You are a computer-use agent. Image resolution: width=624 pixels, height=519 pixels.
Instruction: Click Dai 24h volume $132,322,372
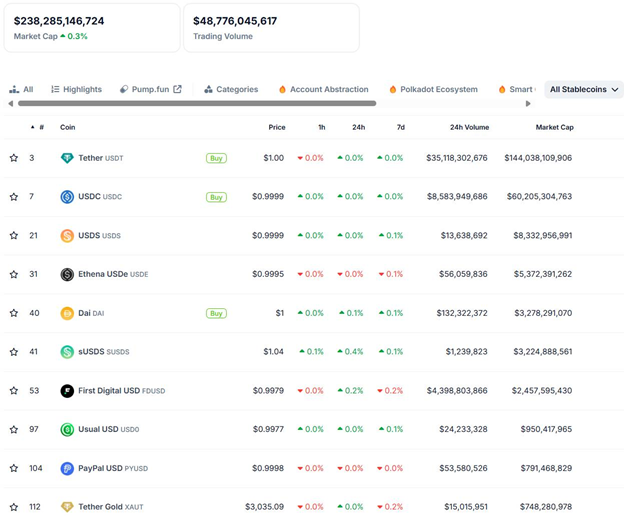pos(462,313)
